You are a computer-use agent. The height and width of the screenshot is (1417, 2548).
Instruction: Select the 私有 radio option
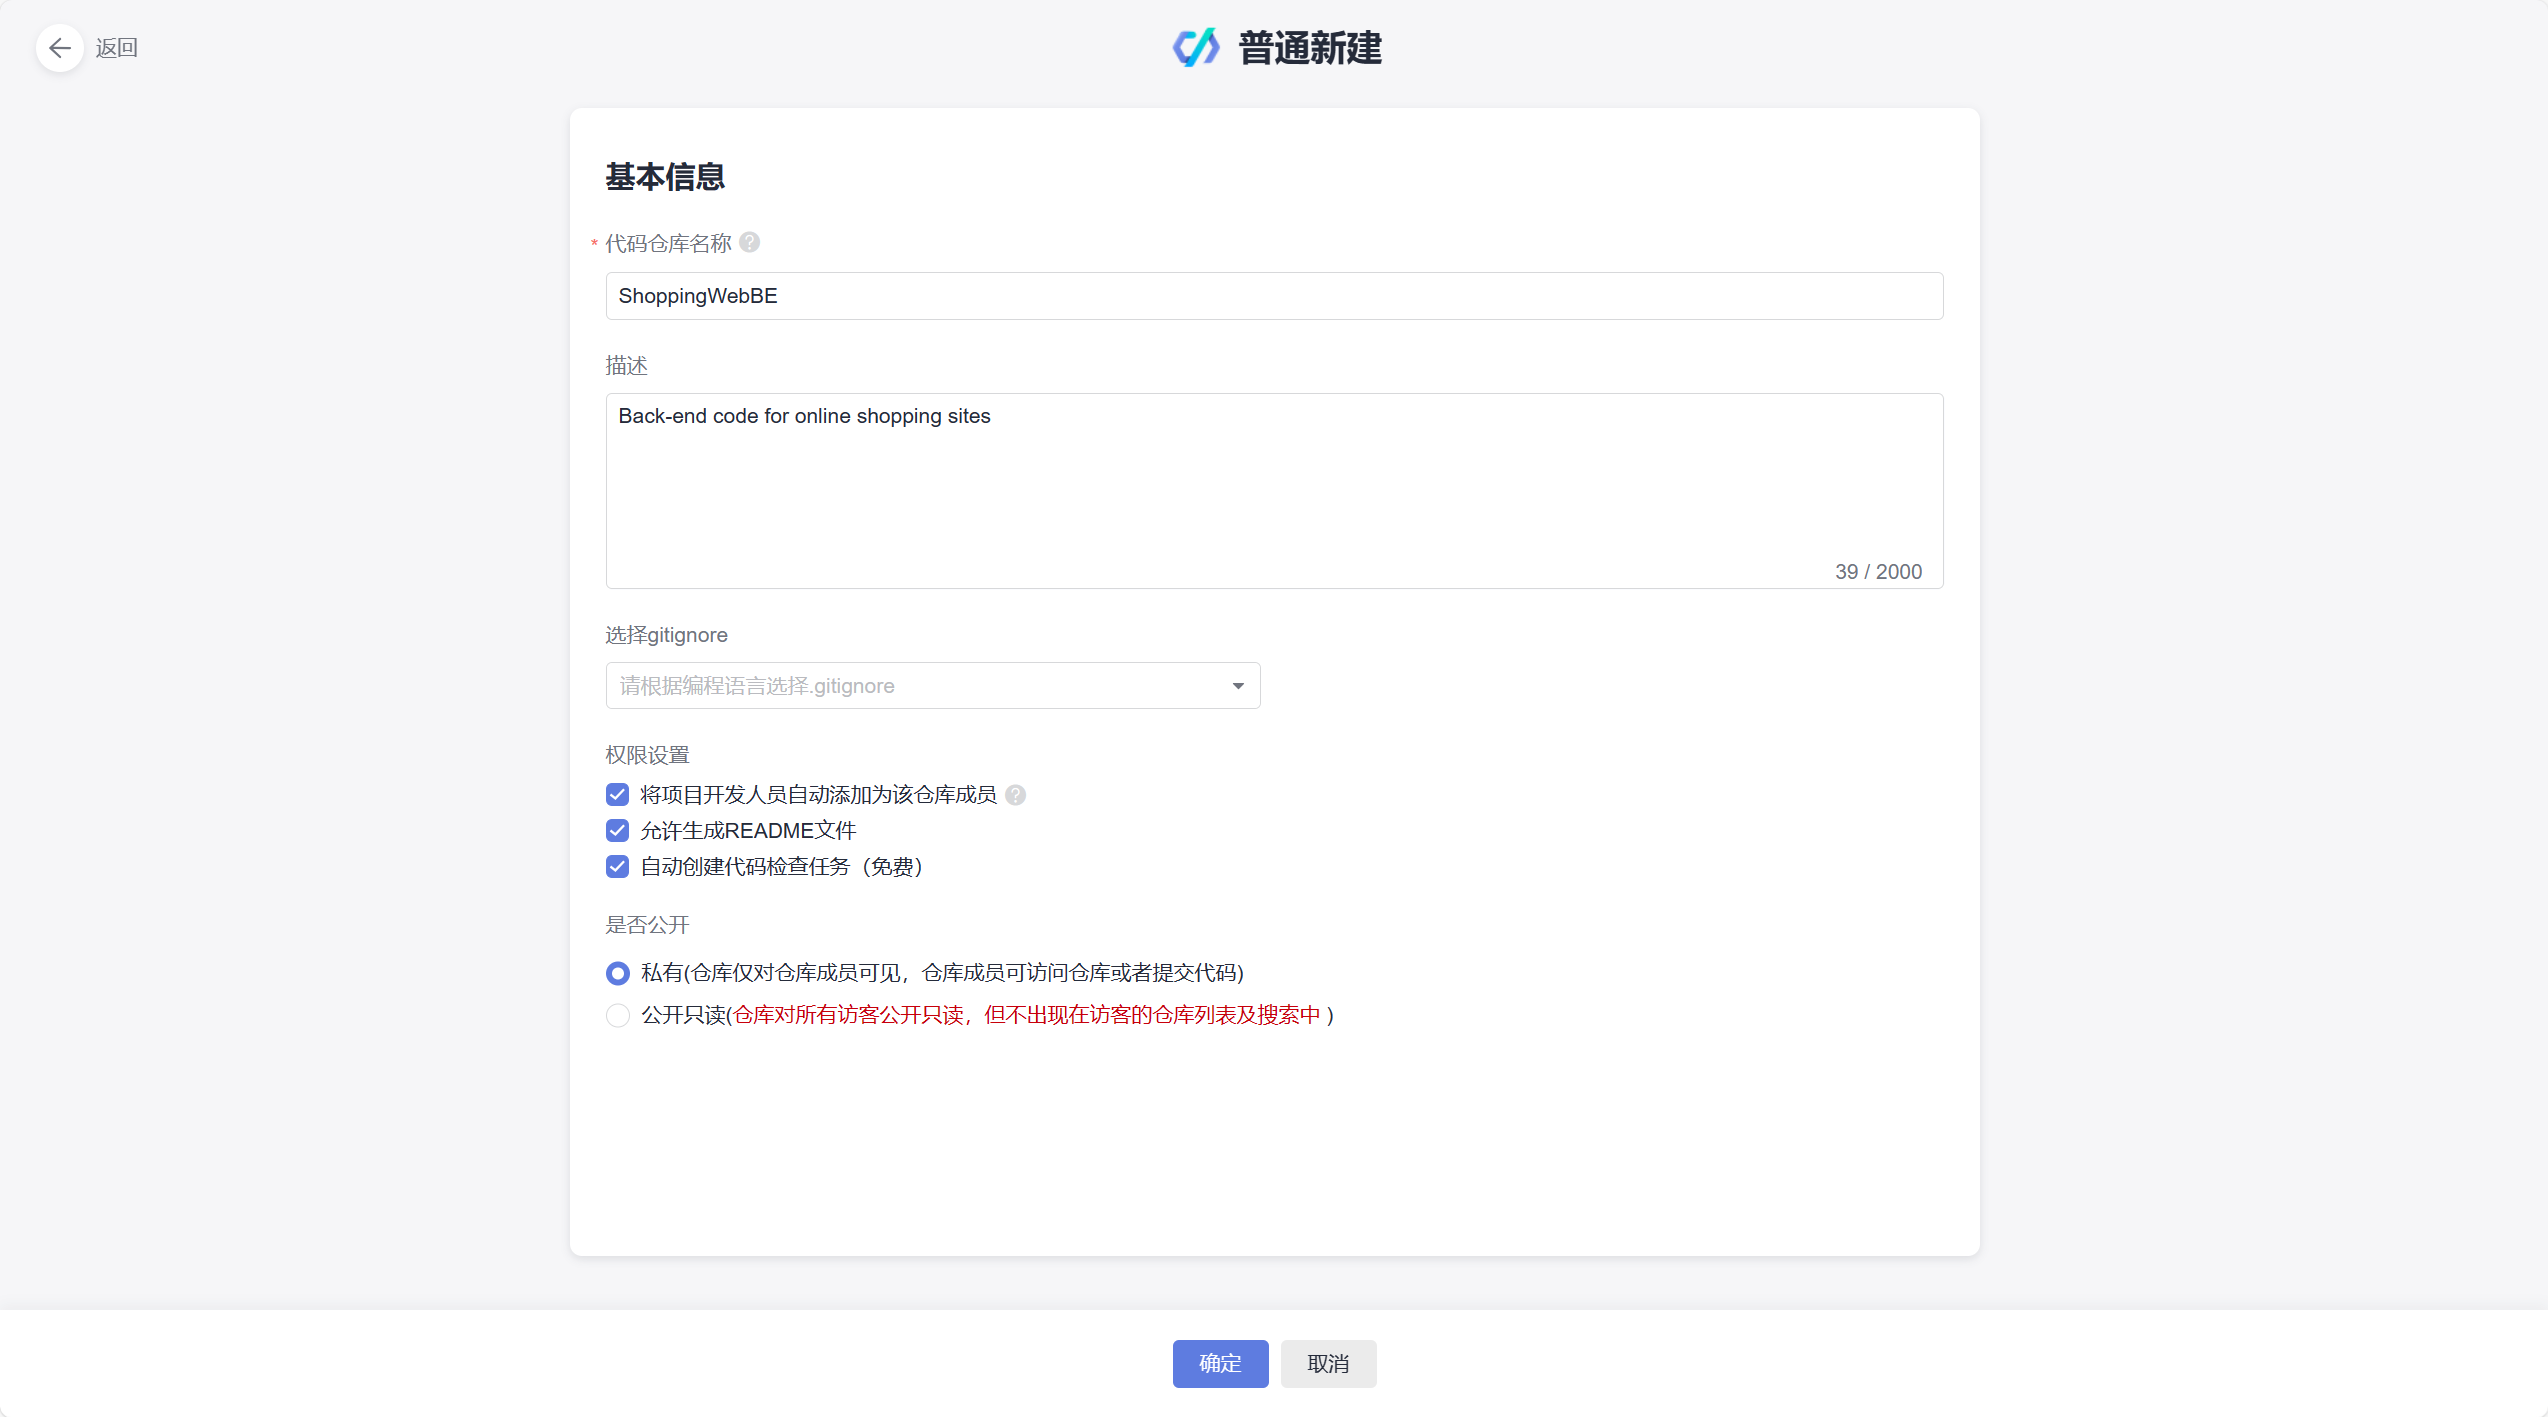click(x=618, y=973)
